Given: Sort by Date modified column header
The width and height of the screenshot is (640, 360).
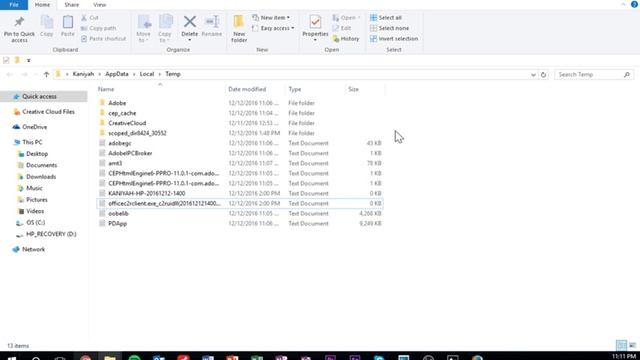Looking at the screenshot, I should click(247, 89).
